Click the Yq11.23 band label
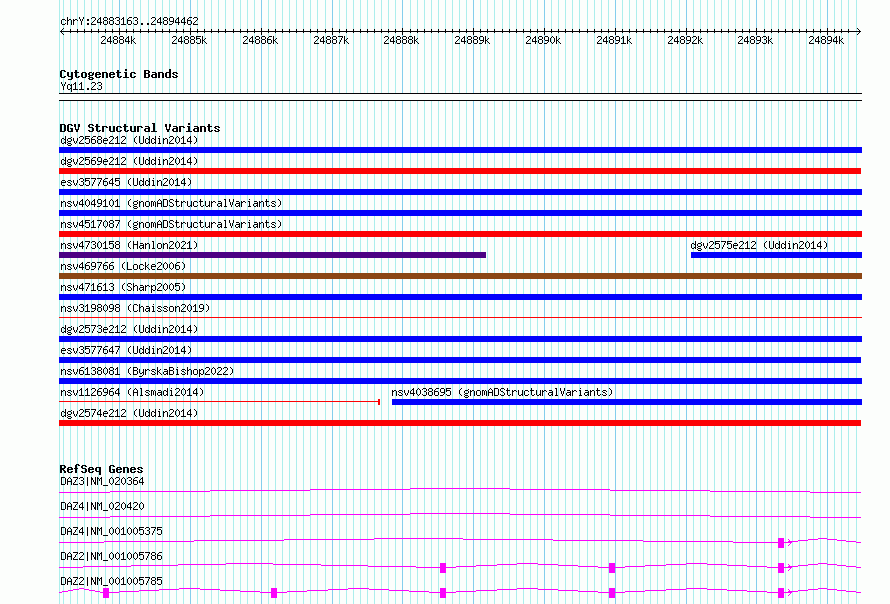The width and height of the screenshot is (890, 604). pos(81,86)
